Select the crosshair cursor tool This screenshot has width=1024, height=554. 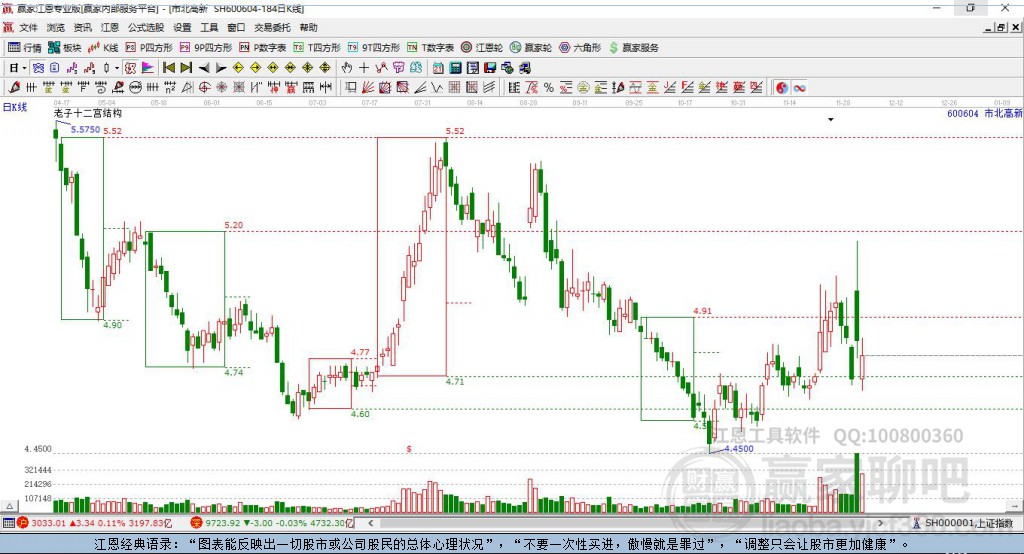tap(364, 67)
